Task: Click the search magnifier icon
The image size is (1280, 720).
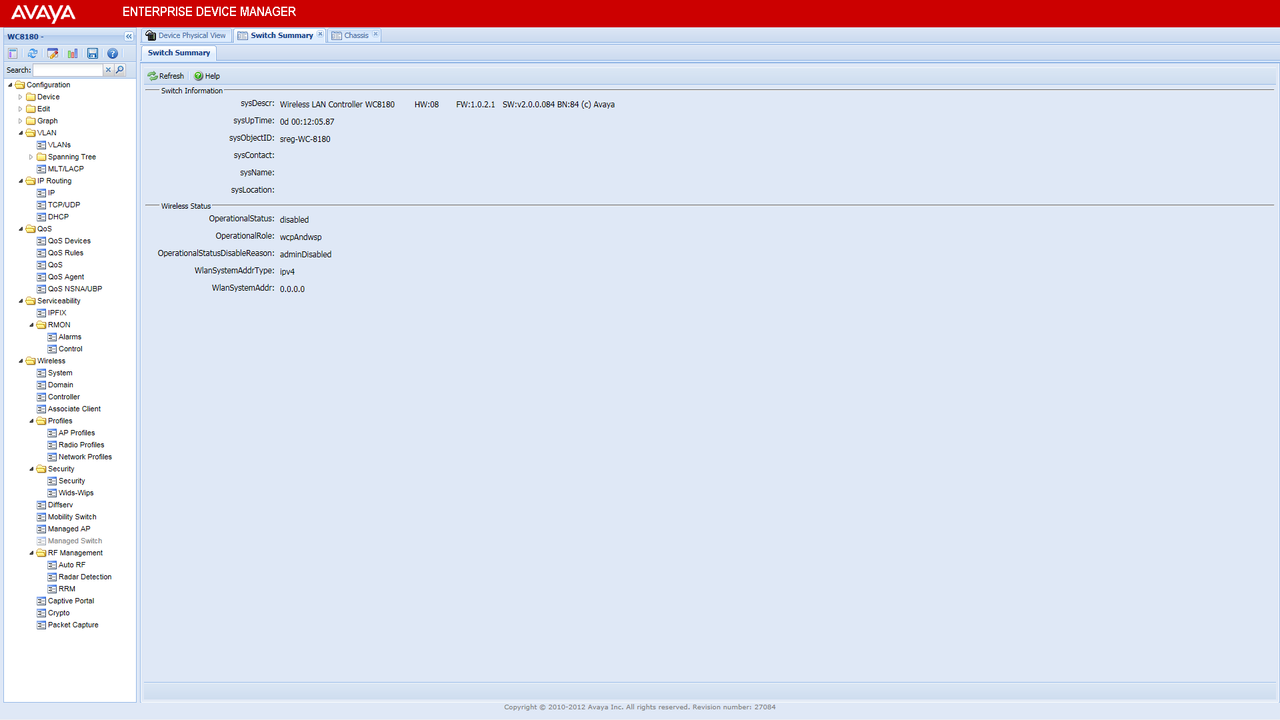Action: tap(120, 70)
